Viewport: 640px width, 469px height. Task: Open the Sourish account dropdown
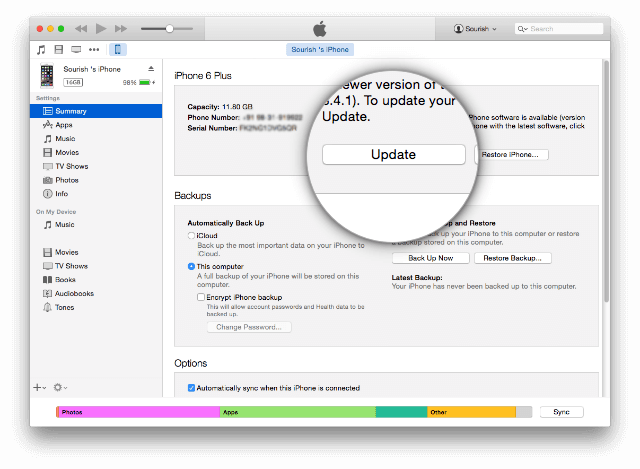pyautogui.click(x=475, y=29)
